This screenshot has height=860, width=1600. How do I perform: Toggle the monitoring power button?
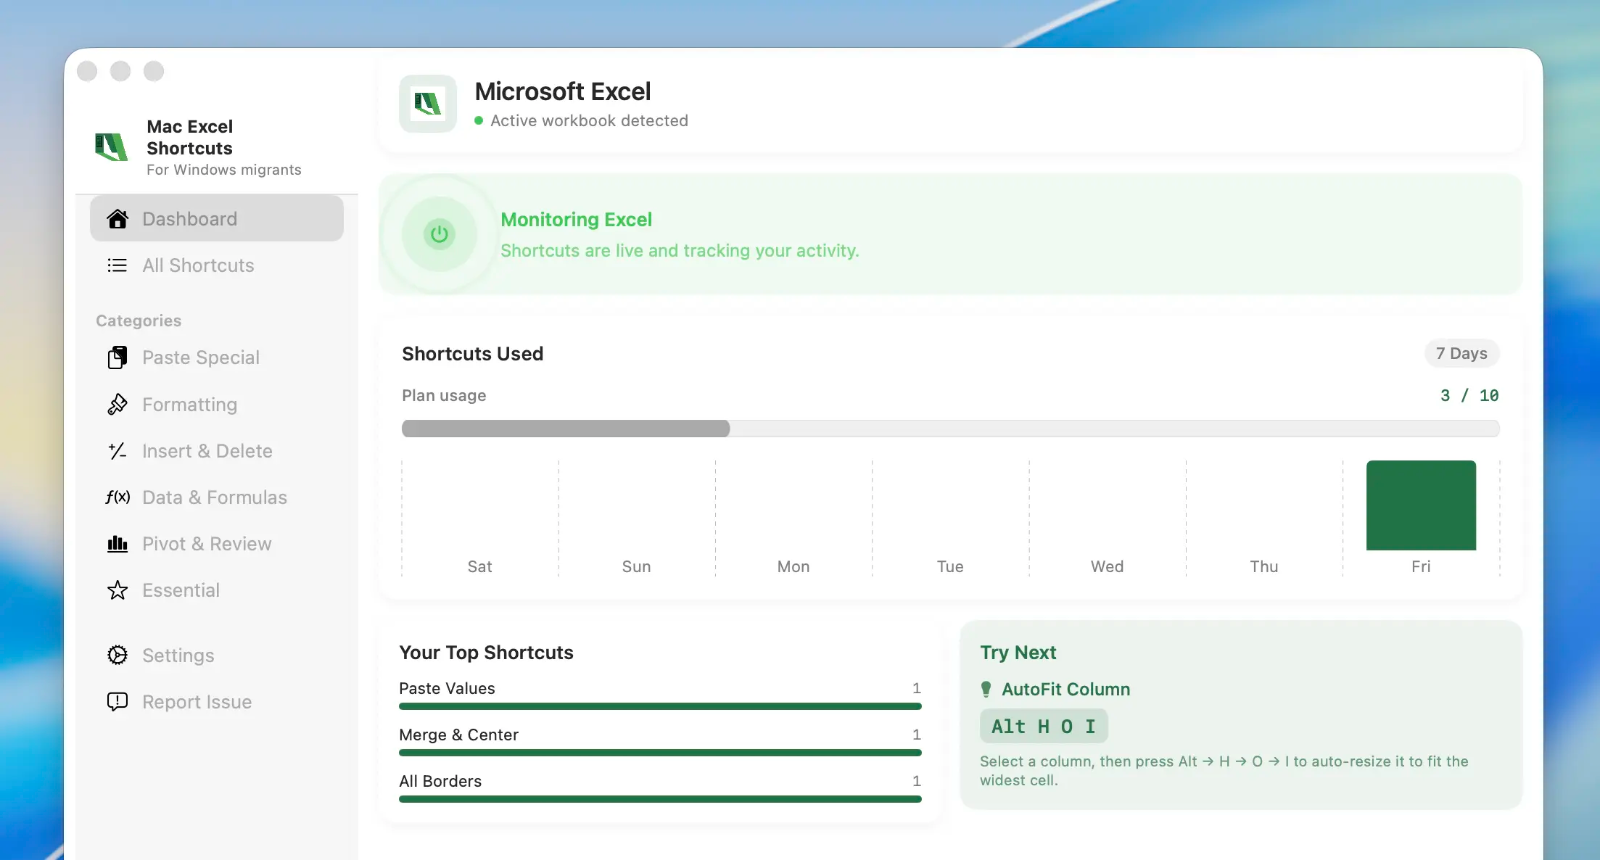point(439,234)
